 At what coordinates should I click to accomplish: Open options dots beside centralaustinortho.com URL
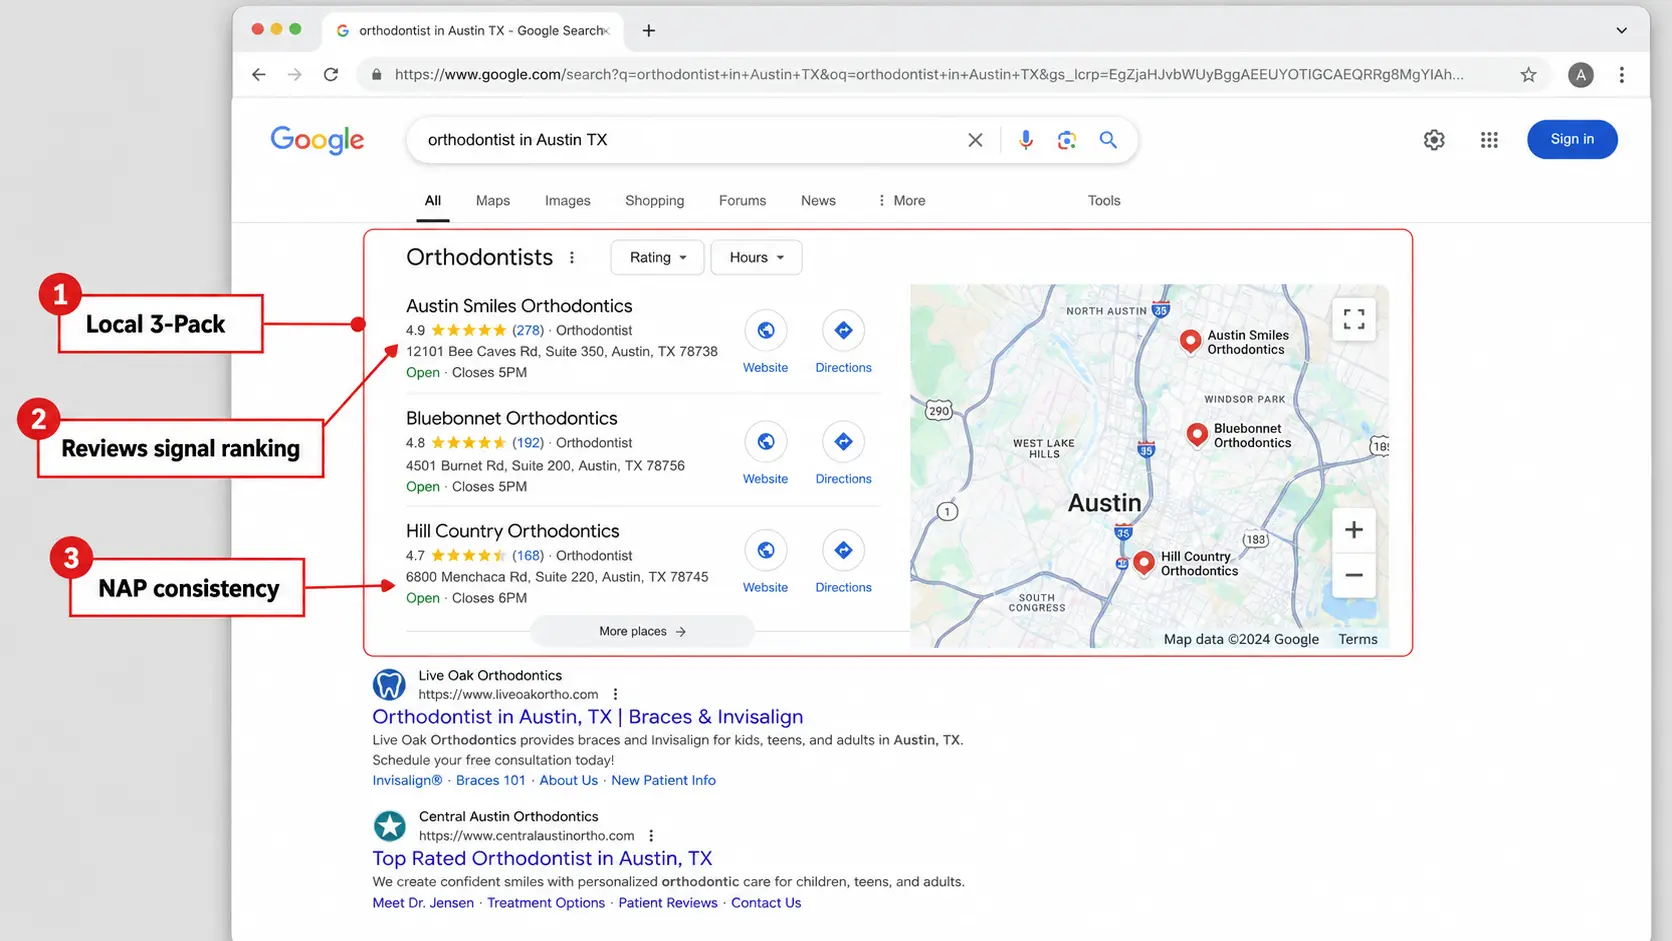651,835
